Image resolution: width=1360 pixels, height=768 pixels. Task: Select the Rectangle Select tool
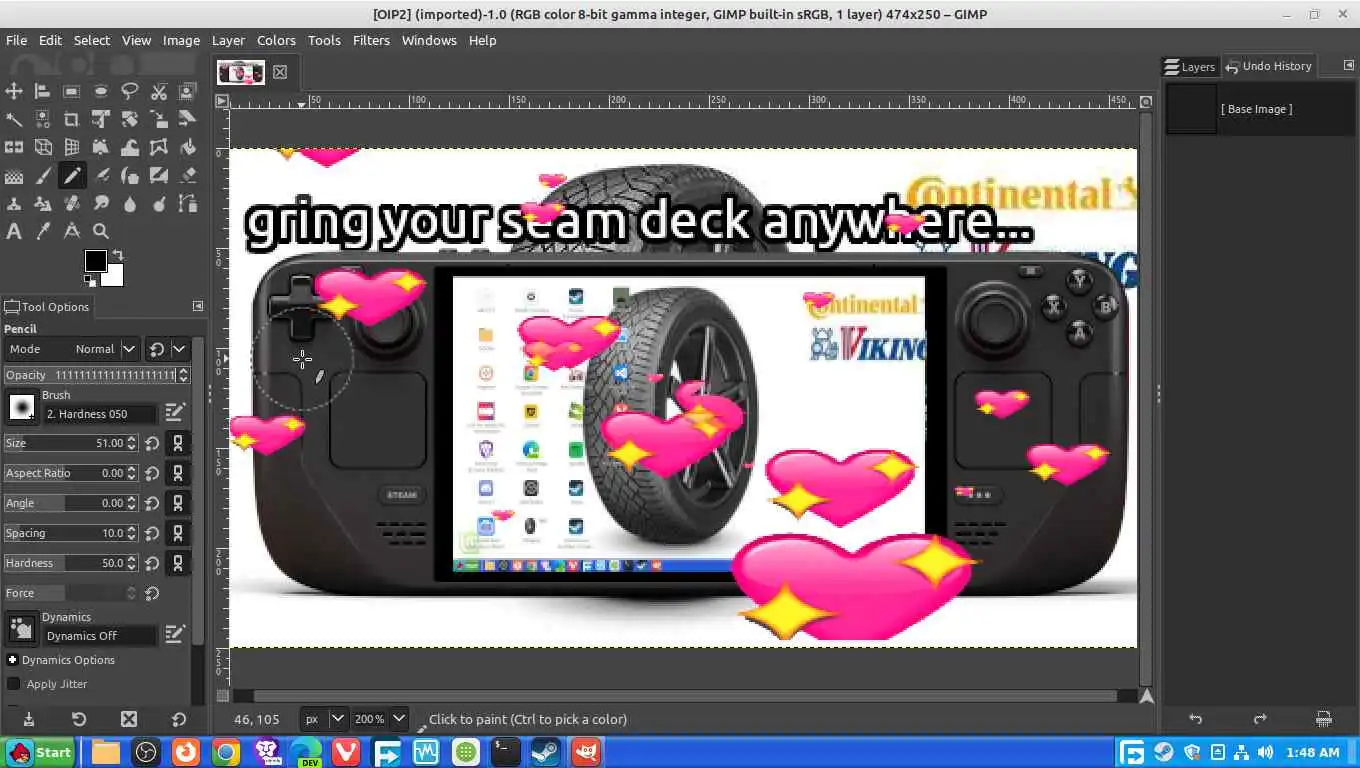point(72,91)
